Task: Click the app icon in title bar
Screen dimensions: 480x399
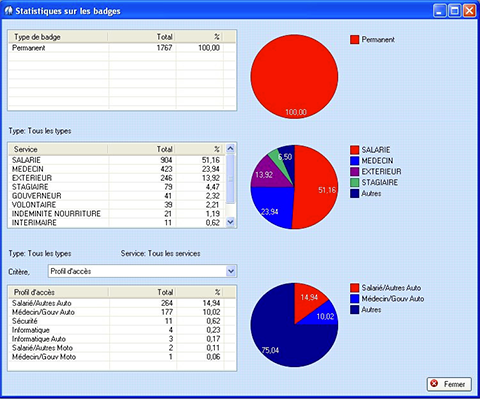Action: point(9,11)
